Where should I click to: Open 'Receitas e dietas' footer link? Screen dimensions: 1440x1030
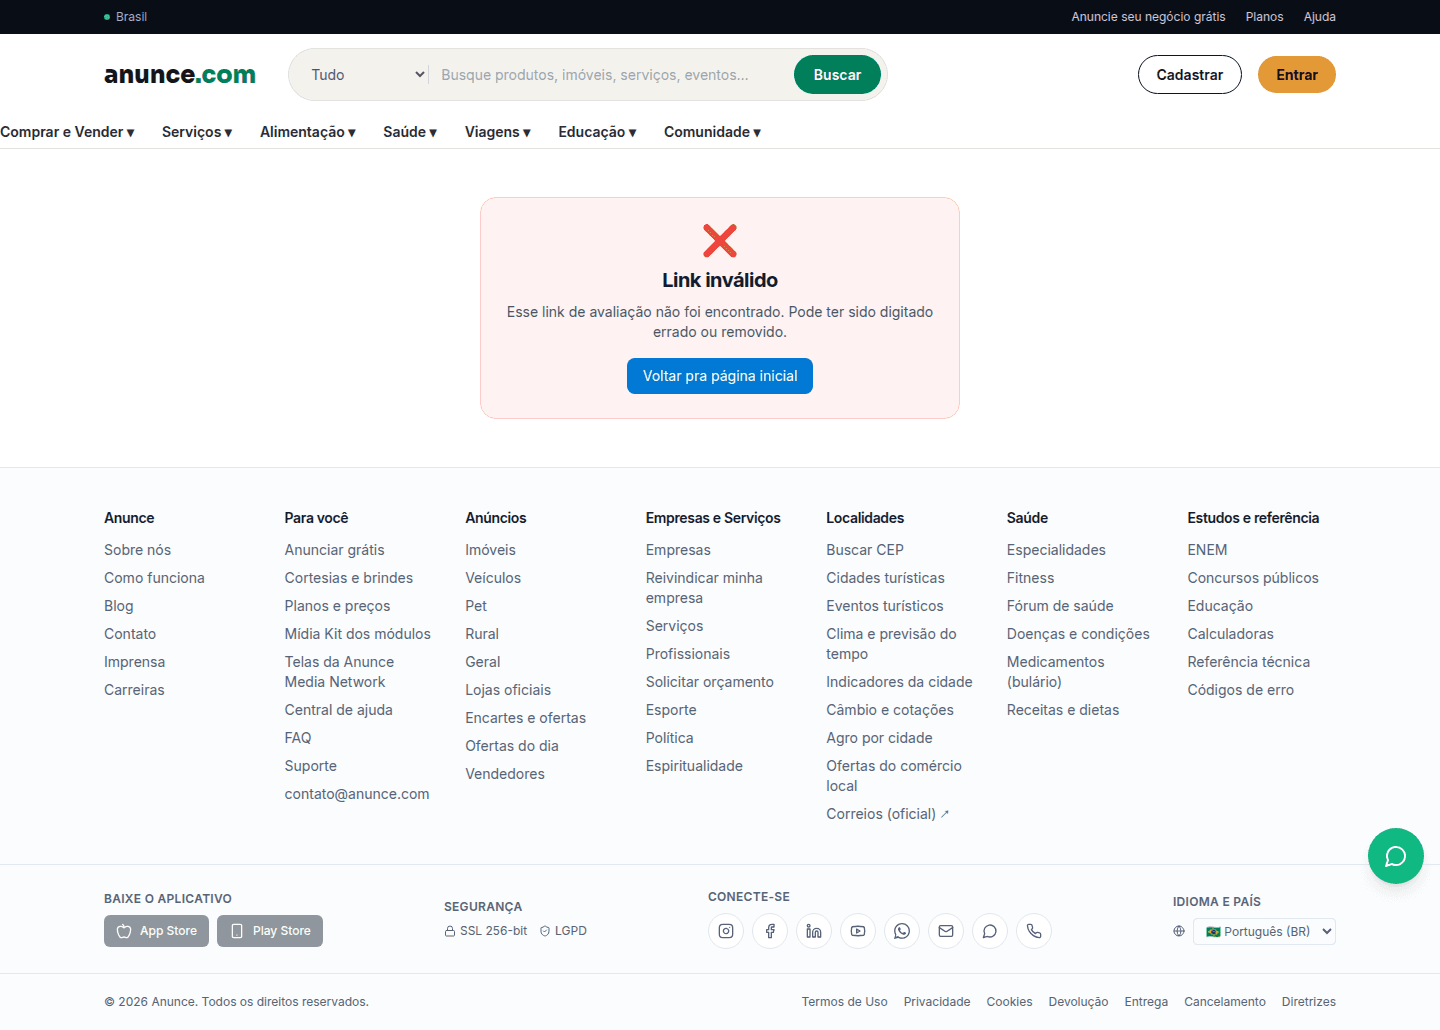click(1063, 710)
